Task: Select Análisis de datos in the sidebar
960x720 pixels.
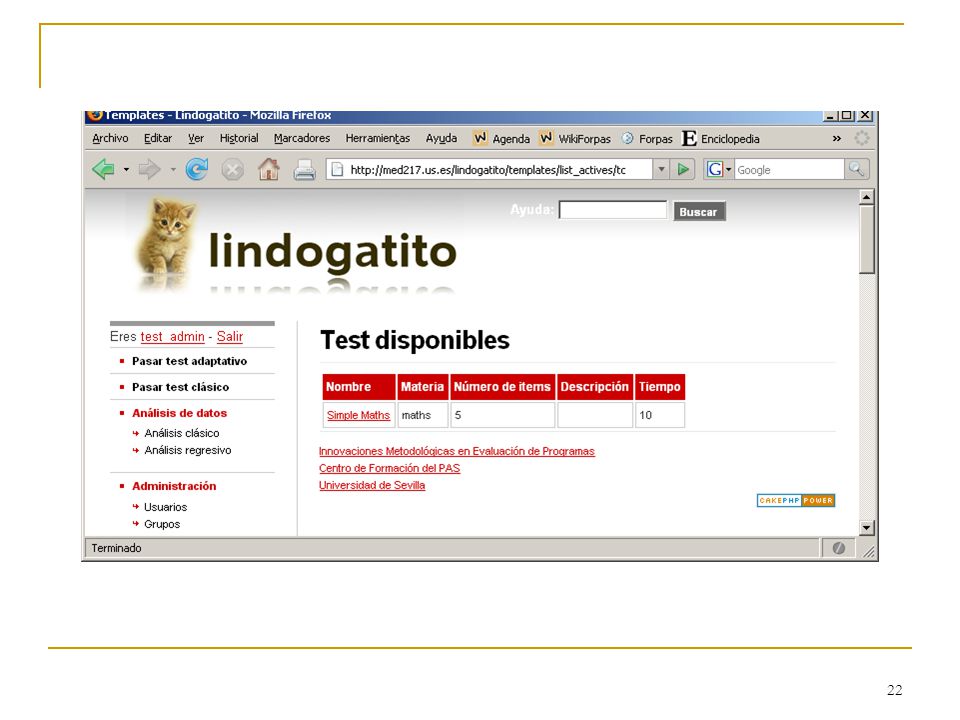Action: (179, 413)
